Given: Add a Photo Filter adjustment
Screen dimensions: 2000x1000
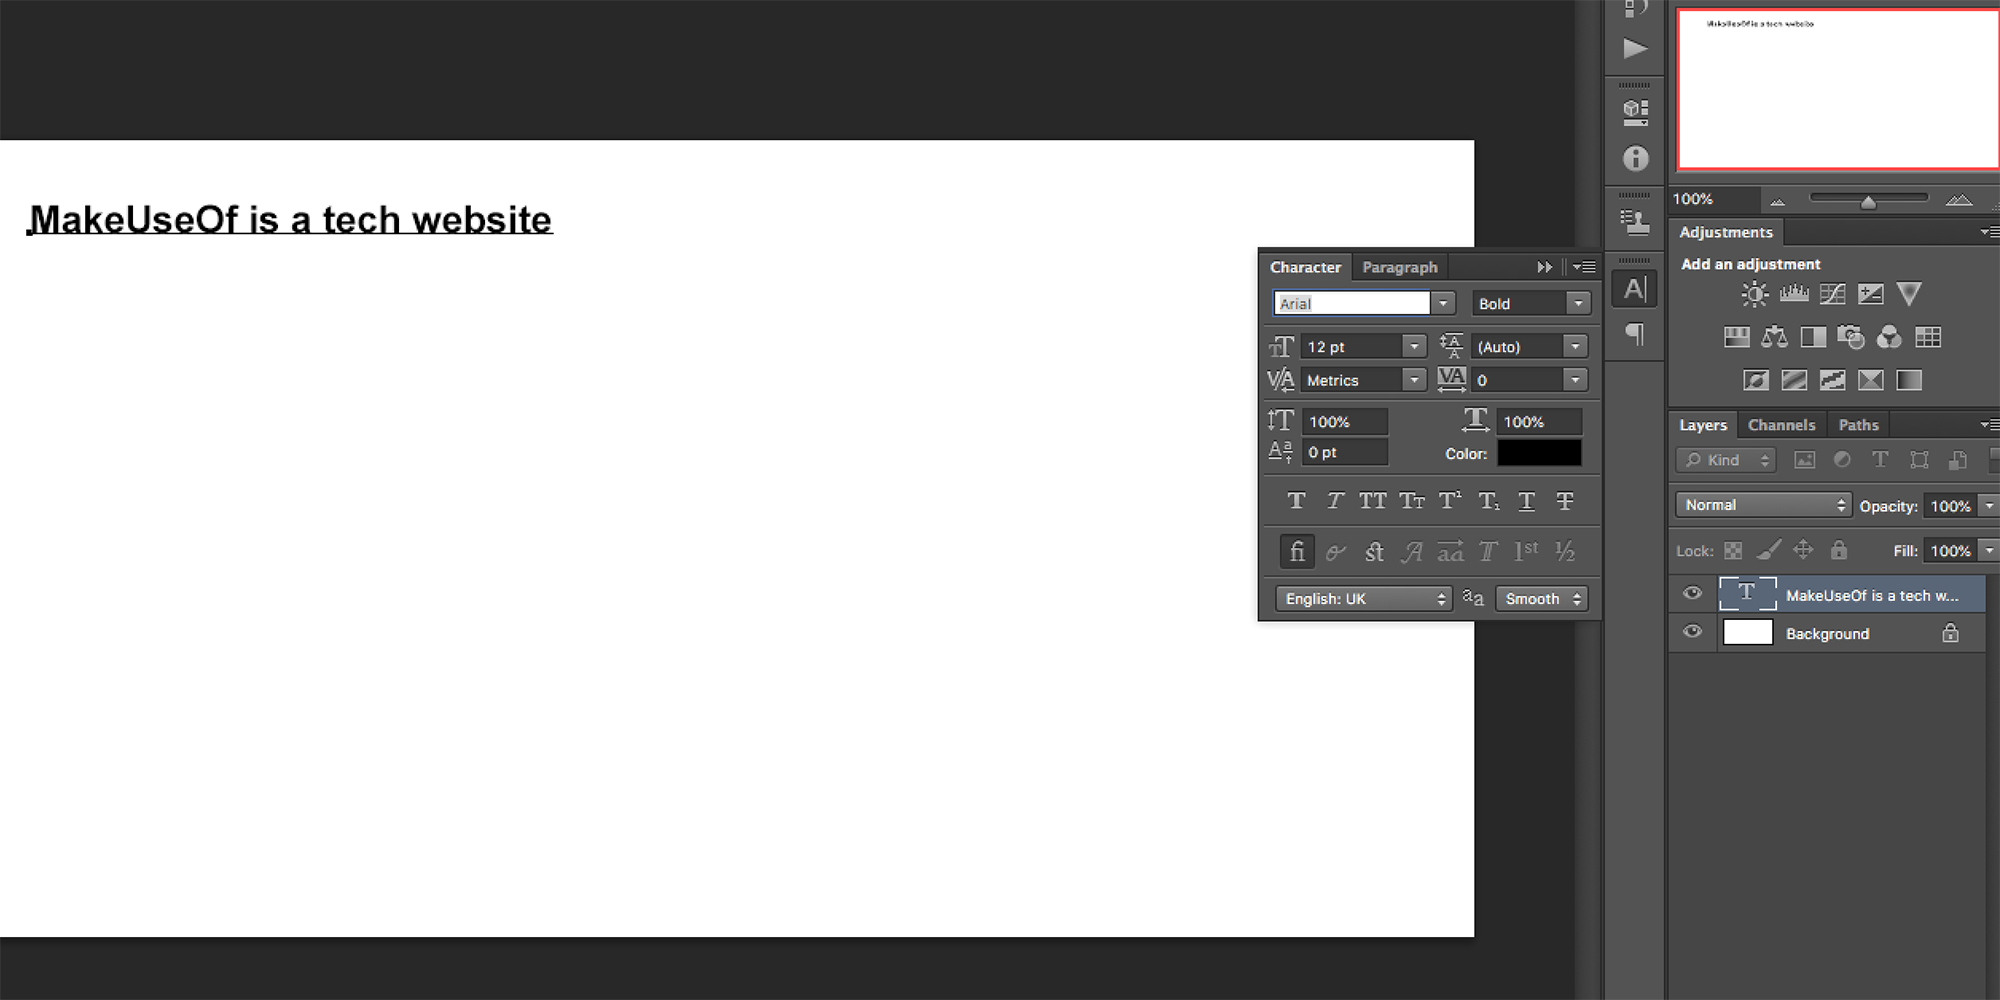Looking at the screenshot, I should coord(1851,337).
